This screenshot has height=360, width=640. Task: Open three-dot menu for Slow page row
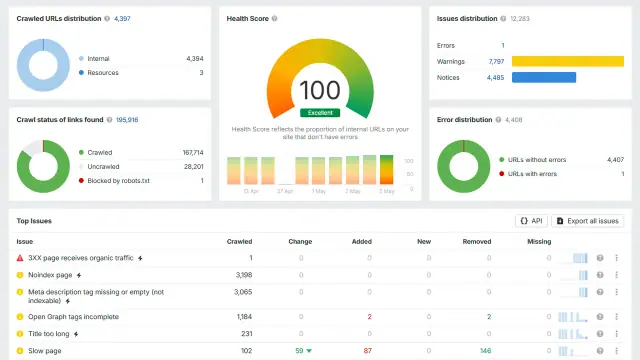(x=617, y=351)
